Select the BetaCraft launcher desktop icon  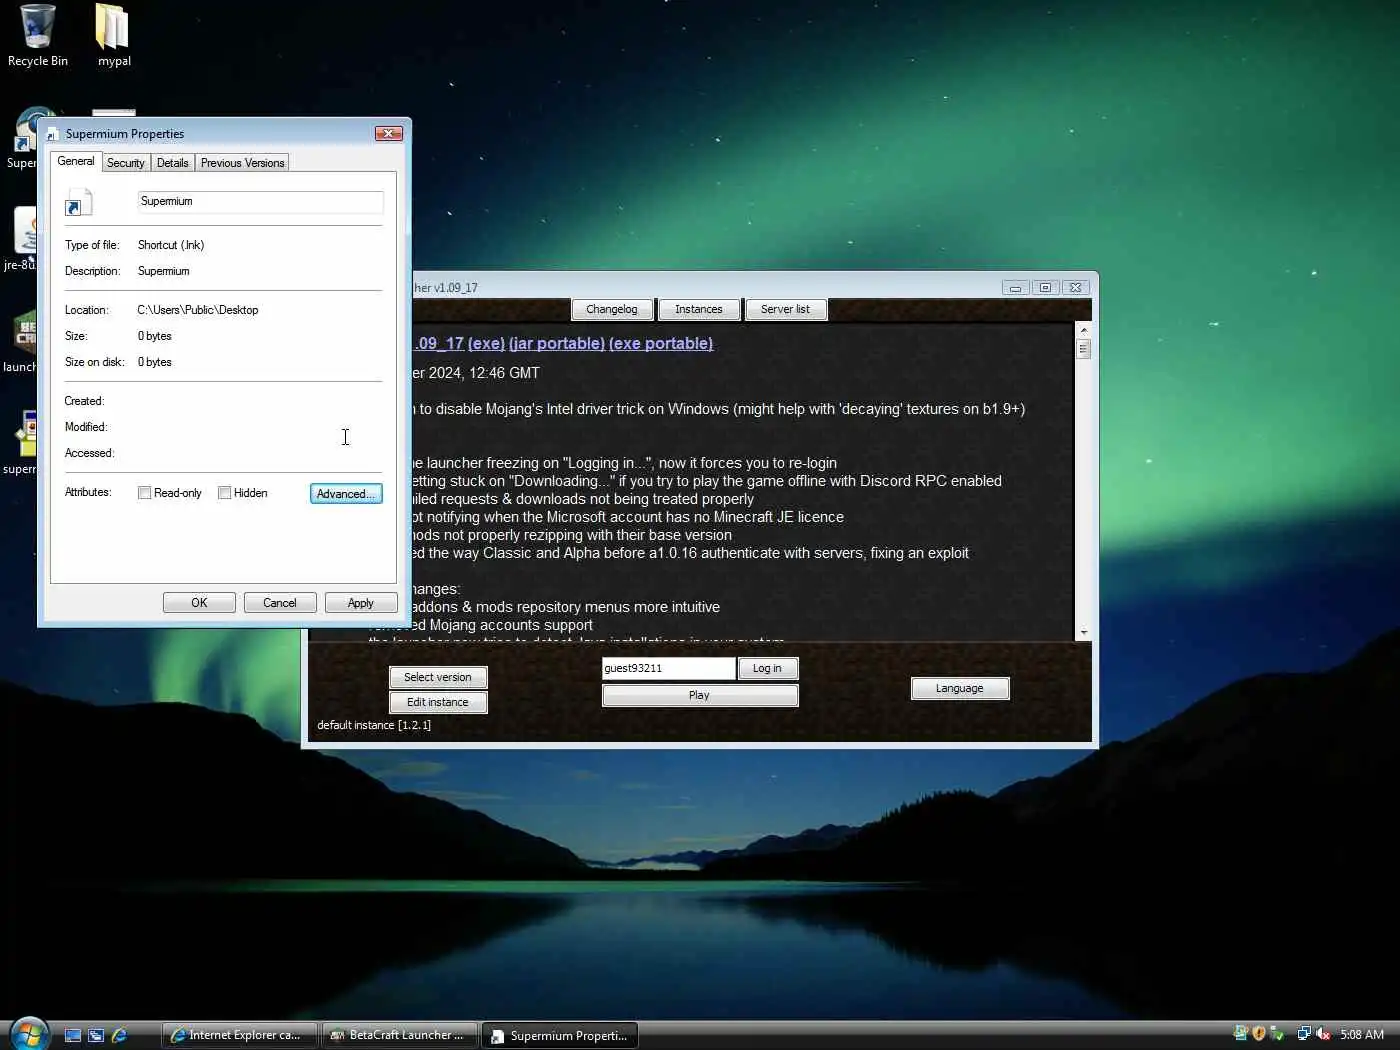tap(19, 342)
